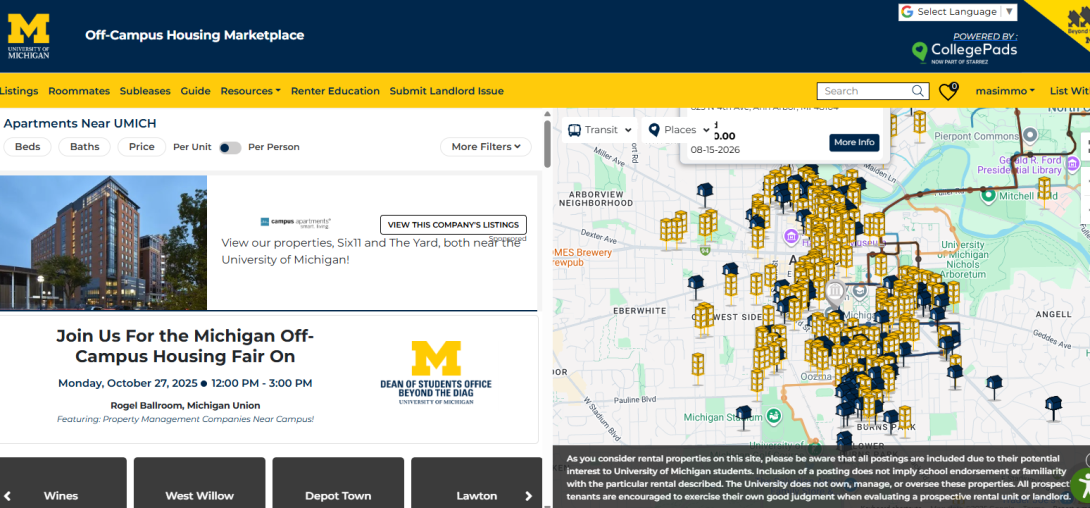Click the campus apartments company logo
Image resolution: width=1090 pixels, height=508 pixels.
click(295, 222)
